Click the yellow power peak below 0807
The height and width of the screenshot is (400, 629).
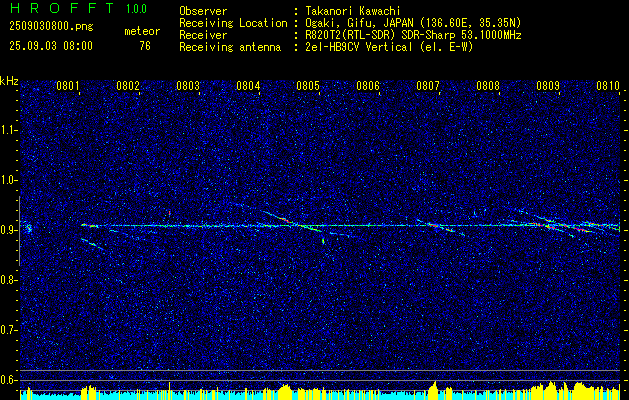point(434,388)
